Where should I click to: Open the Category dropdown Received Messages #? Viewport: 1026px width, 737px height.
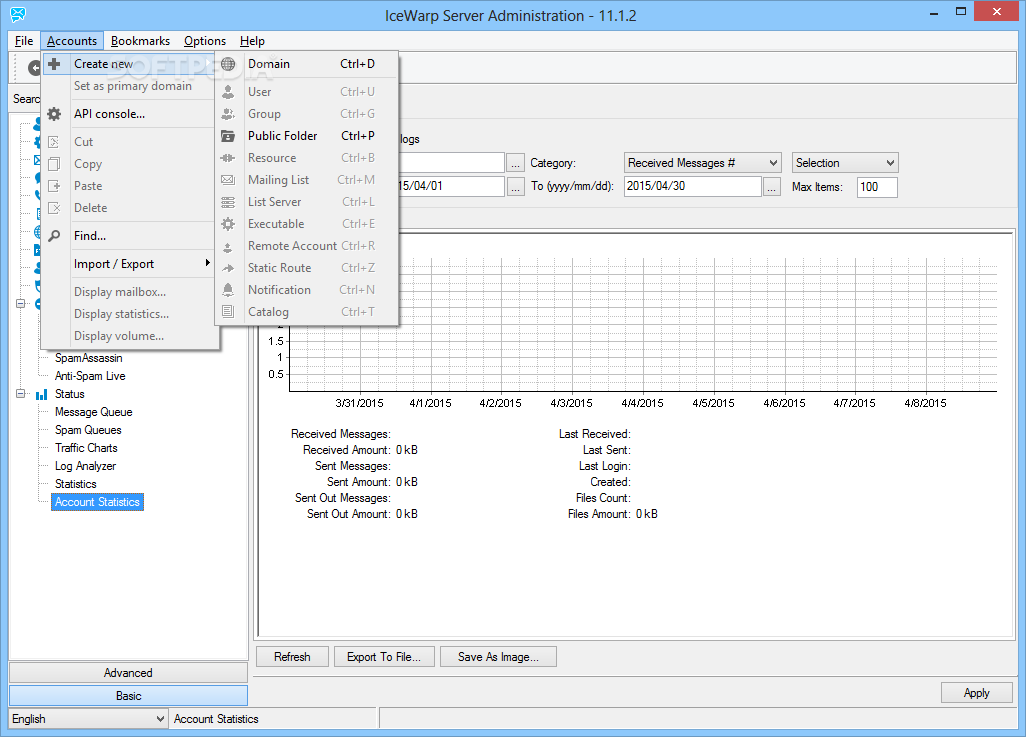[702, 163]
